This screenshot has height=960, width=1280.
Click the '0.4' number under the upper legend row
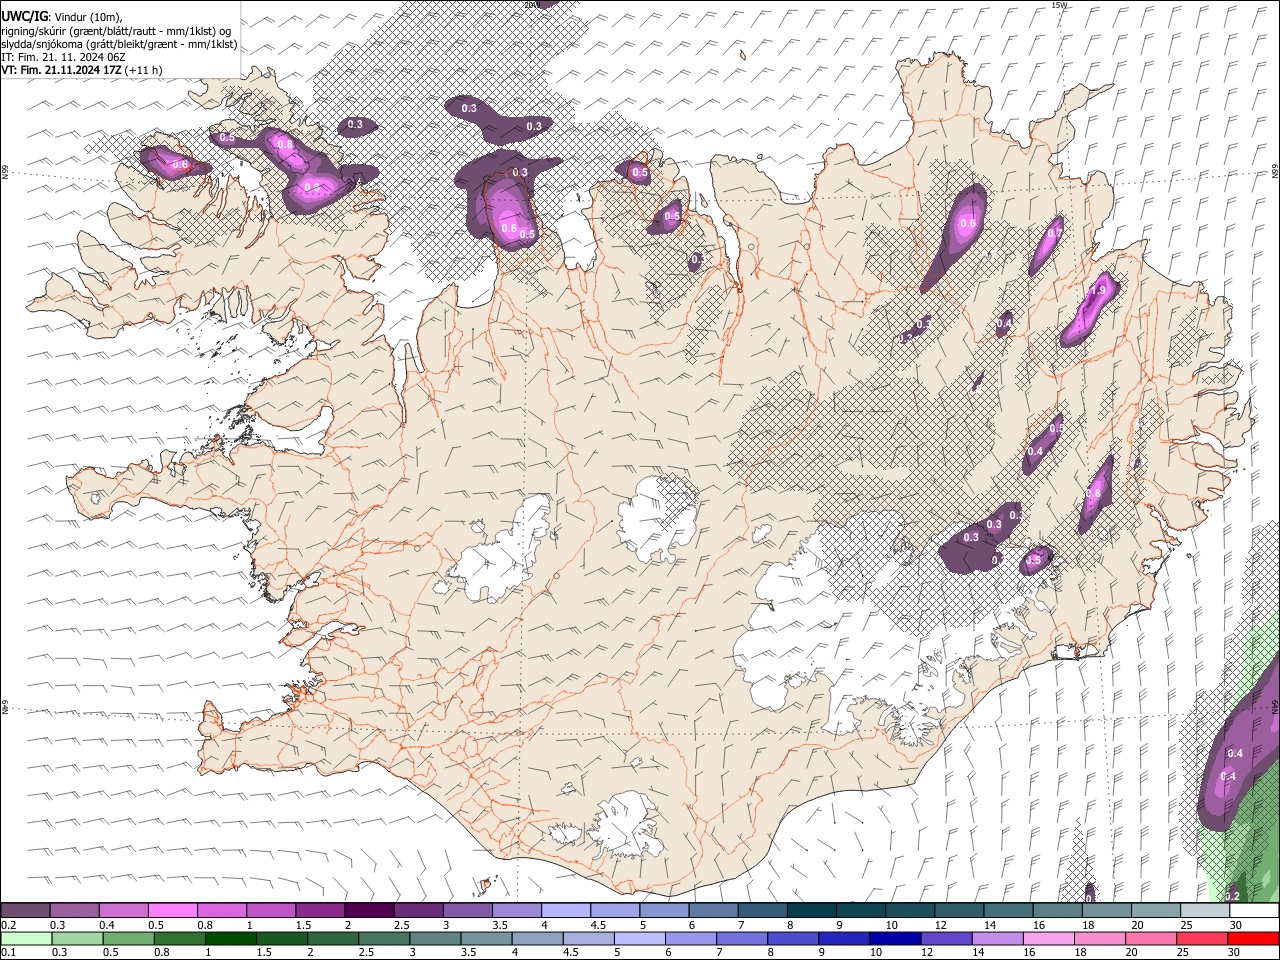(107, 925)
